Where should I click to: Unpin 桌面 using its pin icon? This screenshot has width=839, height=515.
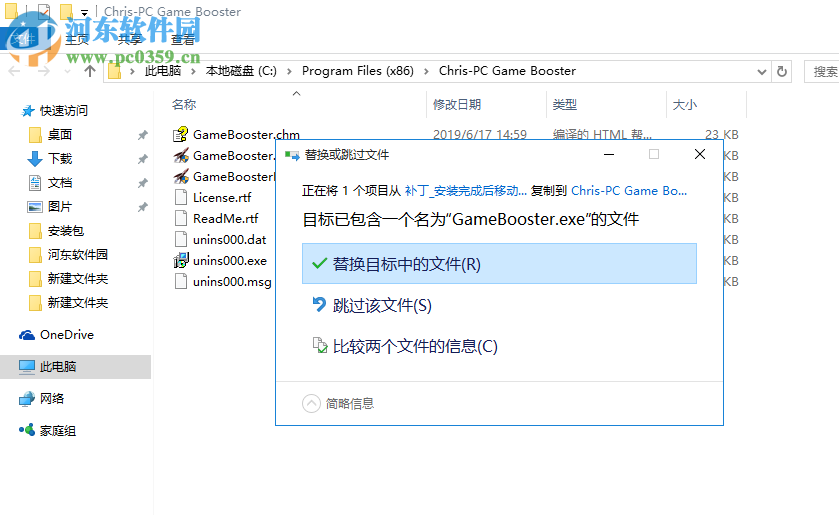pos(142,135)
